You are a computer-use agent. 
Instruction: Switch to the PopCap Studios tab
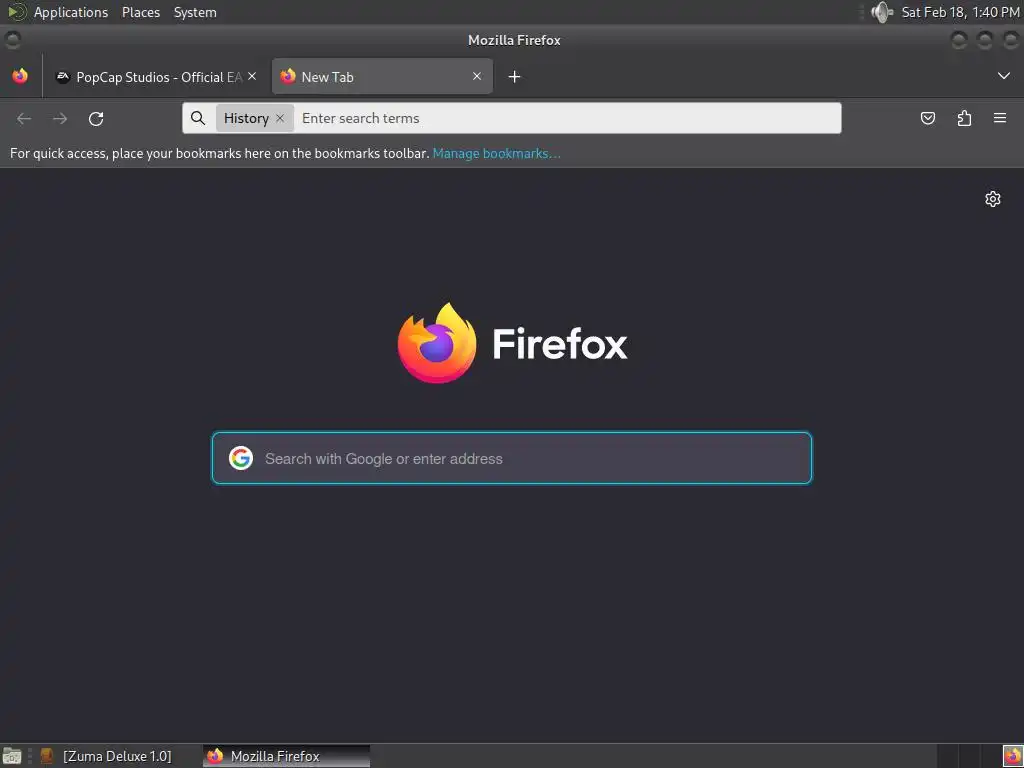155,77
